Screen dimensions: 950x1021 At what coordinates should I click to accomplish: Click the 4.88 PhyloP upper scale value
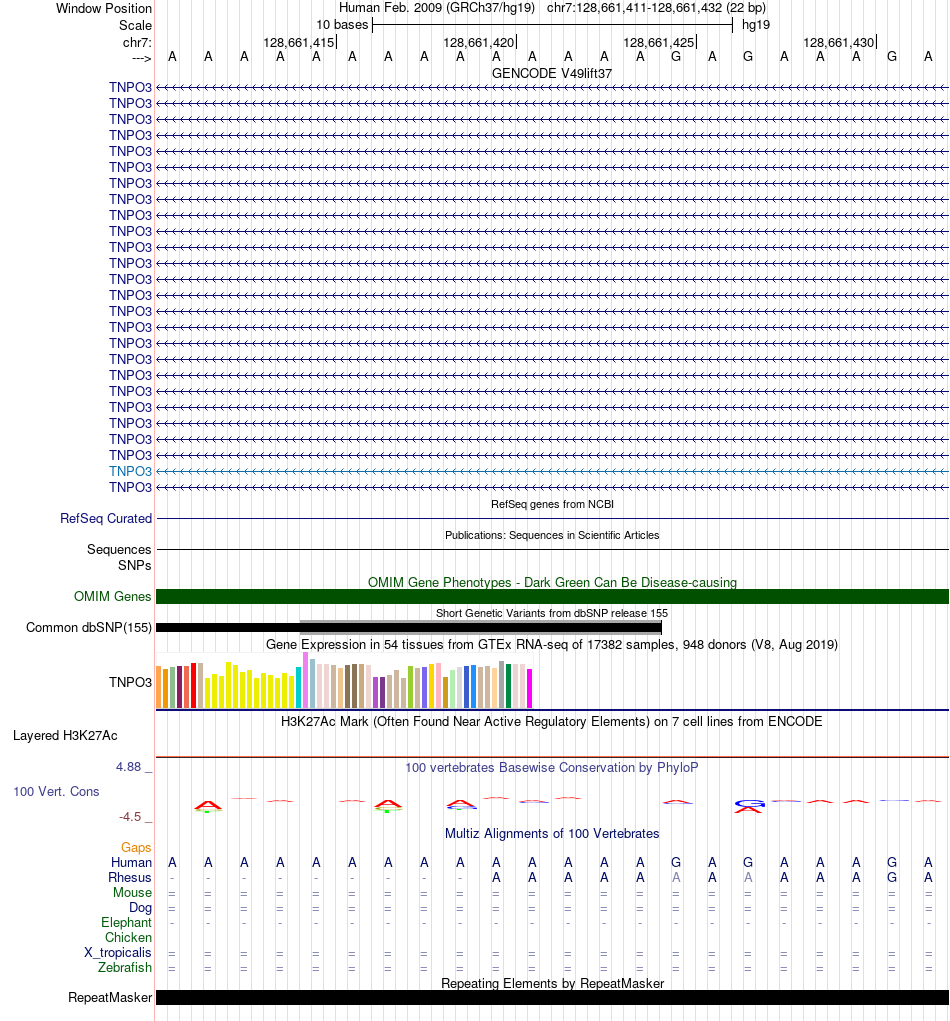click(128, 767)
